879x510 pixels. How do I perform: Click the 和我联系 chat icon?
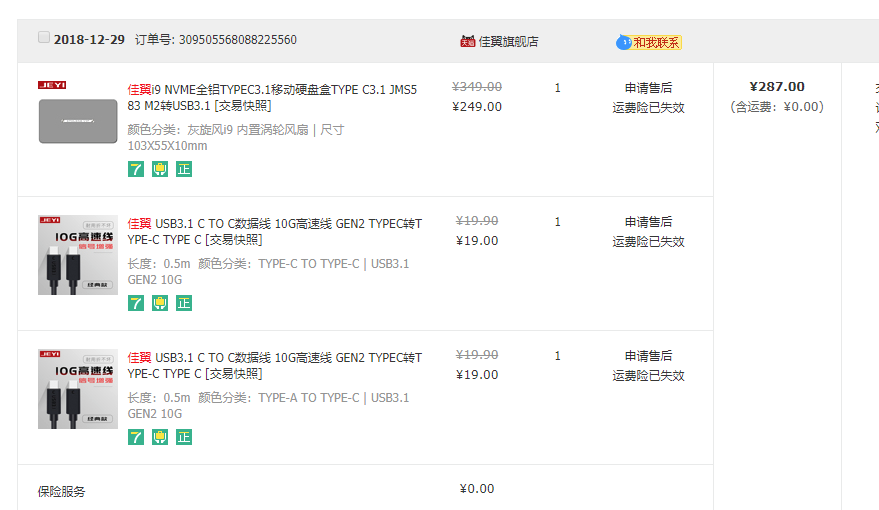649,43
